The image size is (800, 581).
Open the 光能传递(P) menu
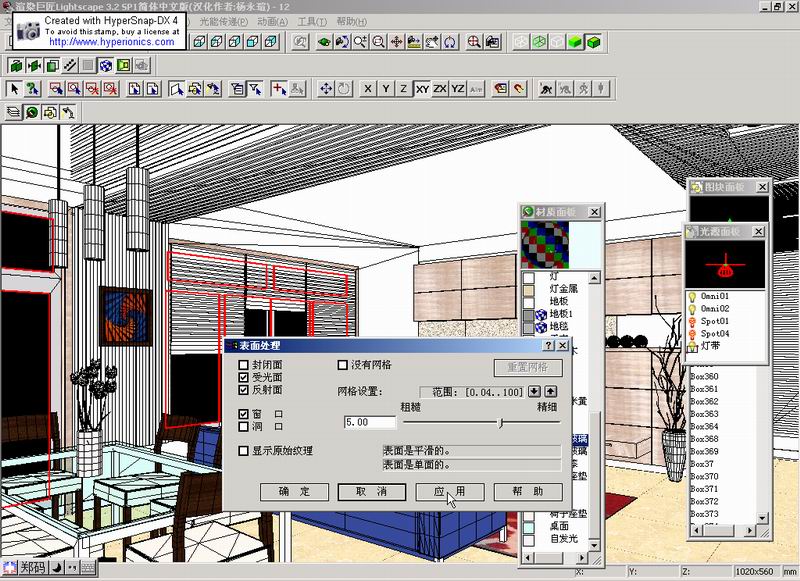223,21
